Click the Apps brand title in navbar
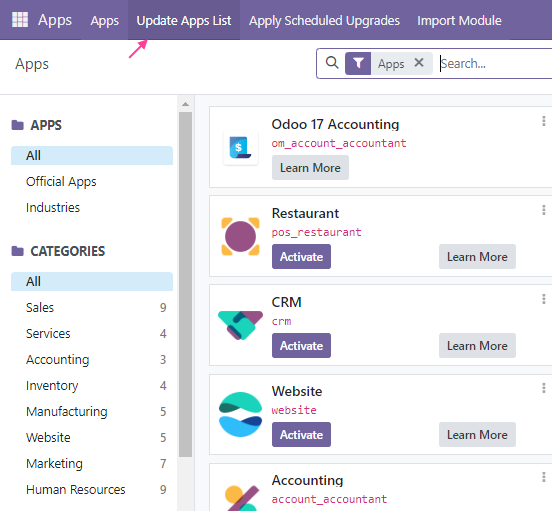This screenshot has height=511, width=552. coord(55,20)
